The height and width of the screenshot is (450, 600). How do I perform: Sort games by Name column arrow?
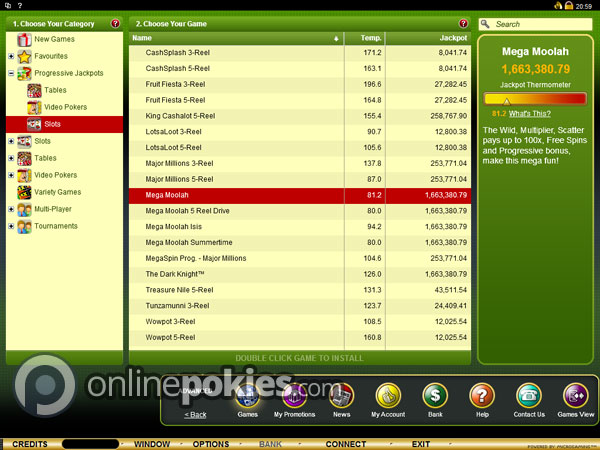336,38
